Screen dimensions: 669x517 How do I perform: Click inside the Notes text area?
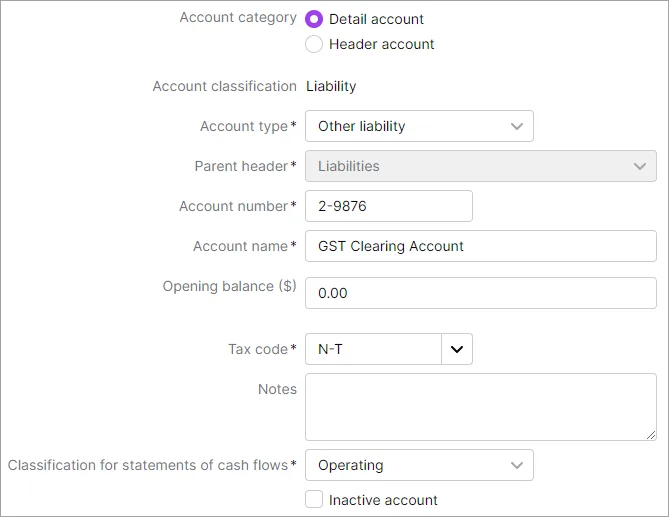(480, 407)
